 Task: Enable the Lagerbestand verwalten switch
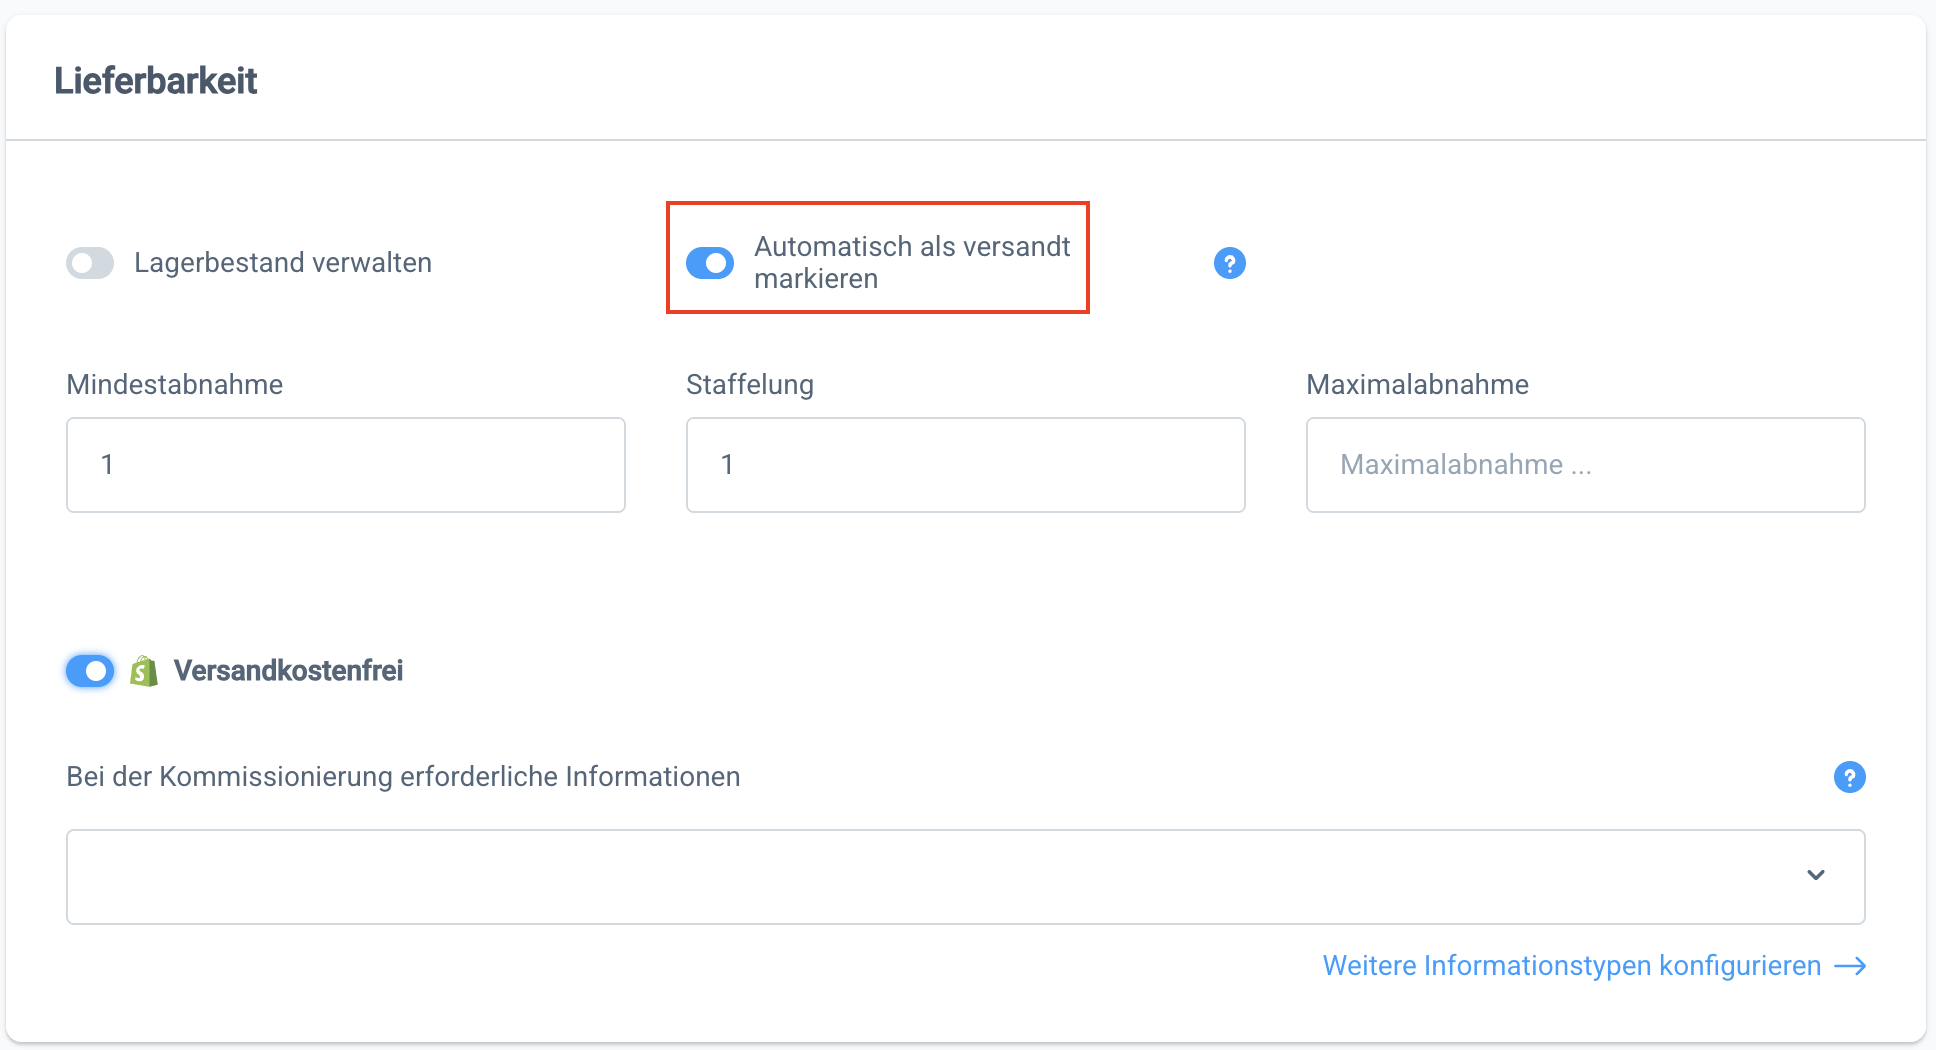pyautogui.click(x=90, y=263)
